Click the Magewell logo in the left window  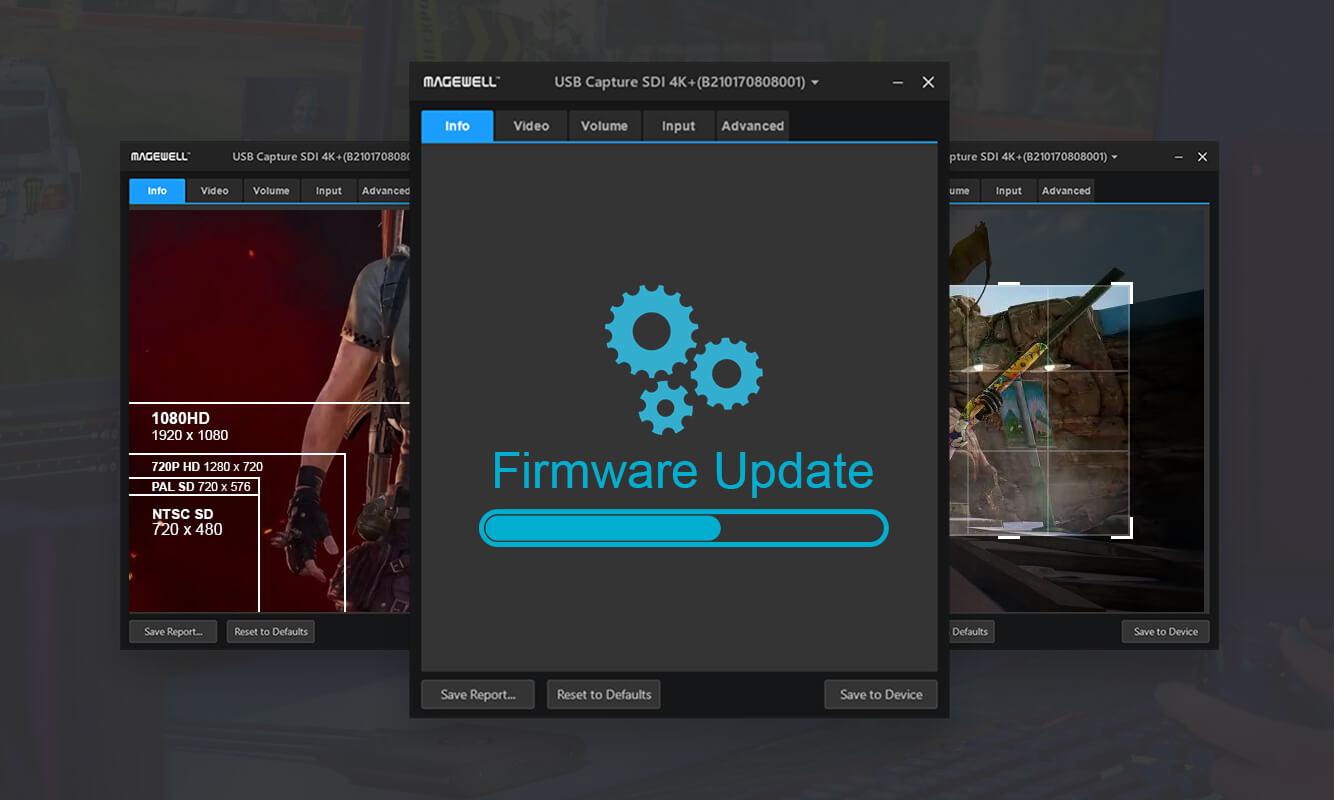point(160,157)
